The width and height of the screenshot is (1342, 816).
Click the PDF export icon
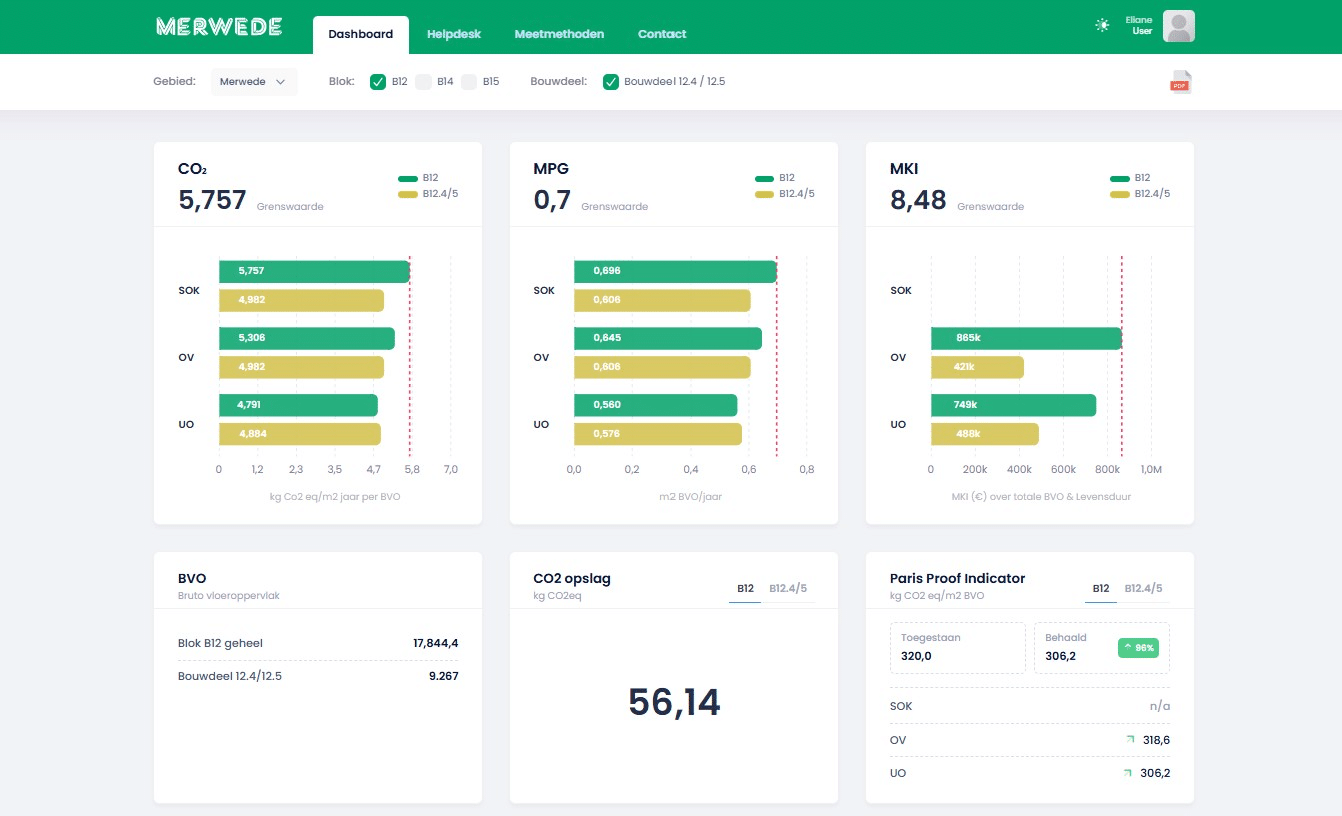point(1180,82)
